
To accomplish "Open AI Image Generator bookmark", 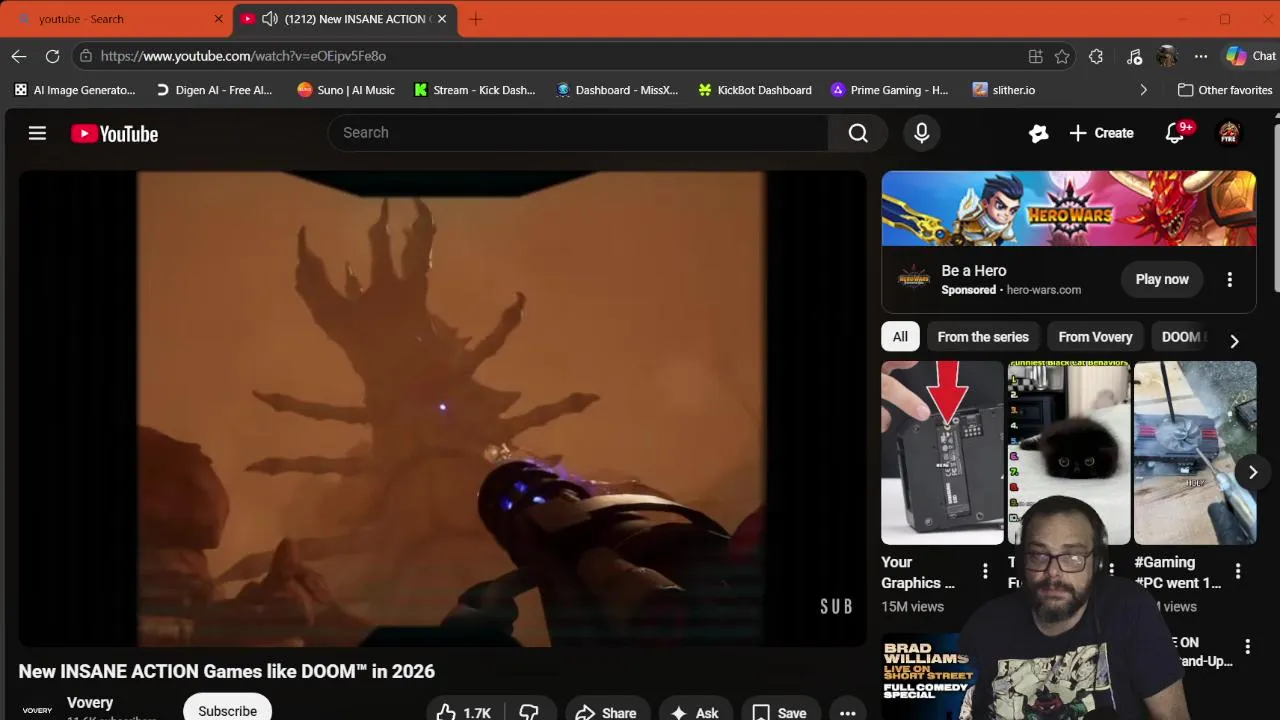I will click(x=75, y=90).
